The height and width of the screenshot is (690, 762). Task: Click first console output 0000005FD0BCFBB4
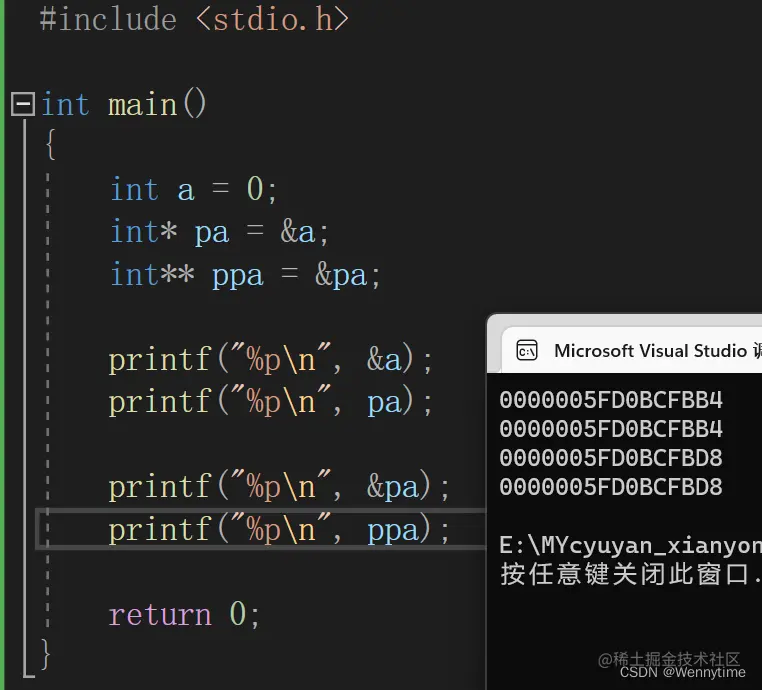pos(611,400)
